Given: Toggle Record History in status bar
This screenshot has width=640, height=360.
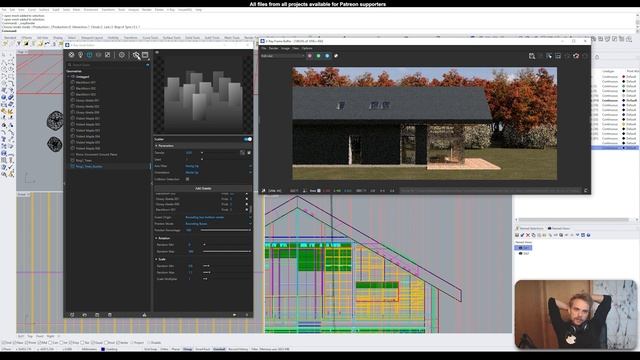Looking at the screenshot, I should coord(238,349).
